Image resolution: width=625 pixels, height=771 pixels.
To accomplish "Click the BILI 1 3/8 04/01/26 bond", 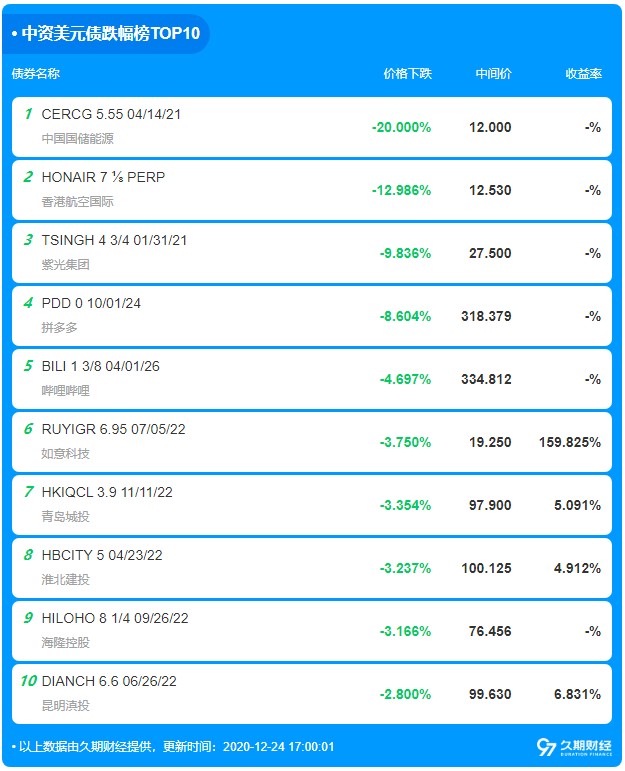I will (100, 366).
